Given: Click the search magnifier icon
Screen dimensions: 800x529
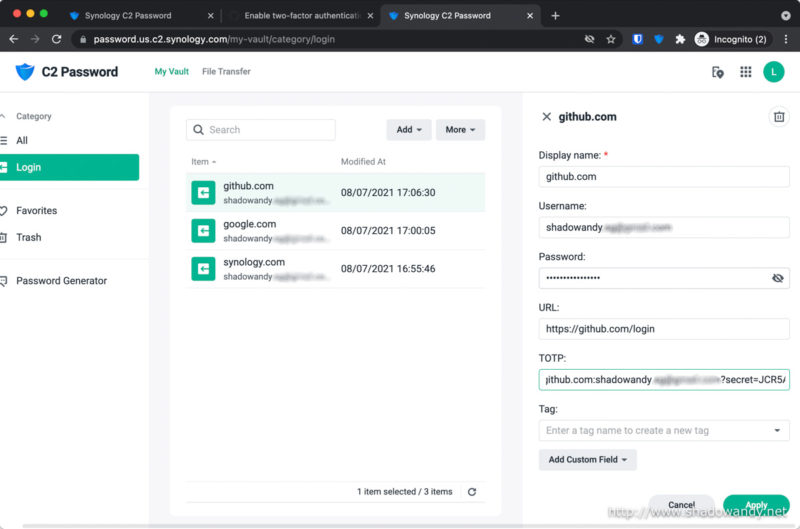Looking at the screenshot, I should 198,130.
